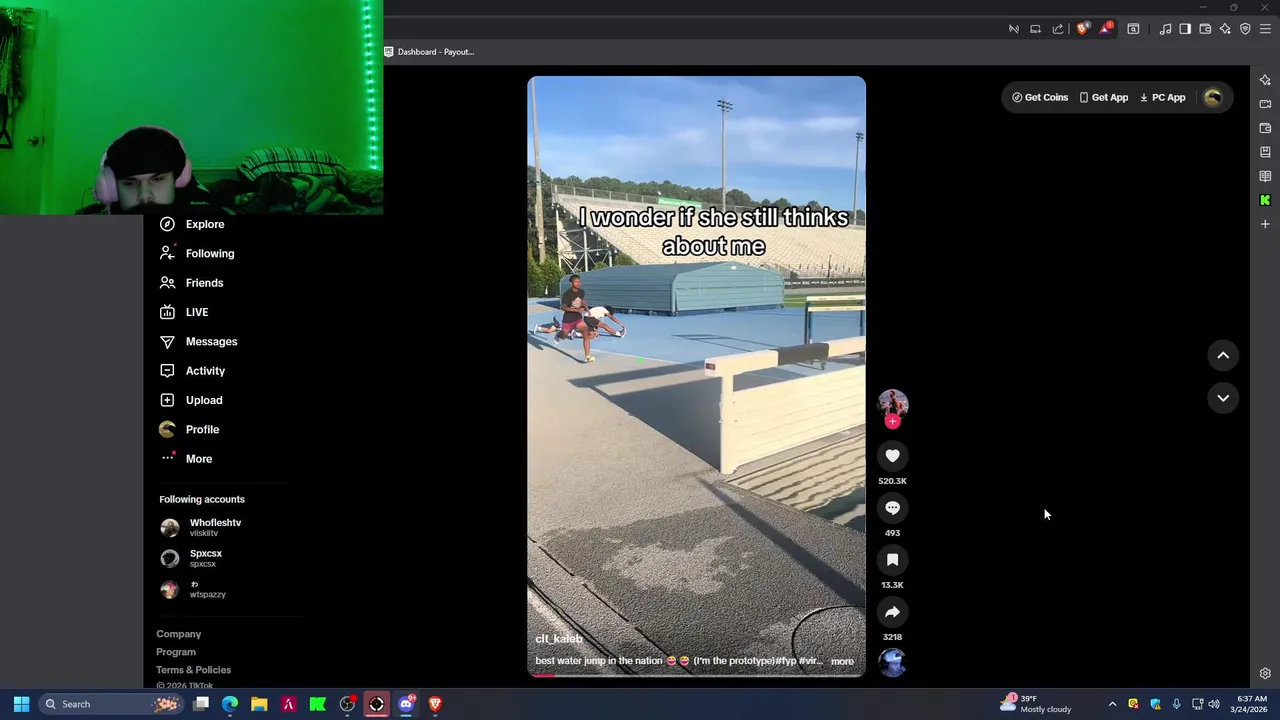The height and width of the screenshot is (720, 1280).
Task: Open sidebar settings gear at bottom right
Action: point(1265,674)
